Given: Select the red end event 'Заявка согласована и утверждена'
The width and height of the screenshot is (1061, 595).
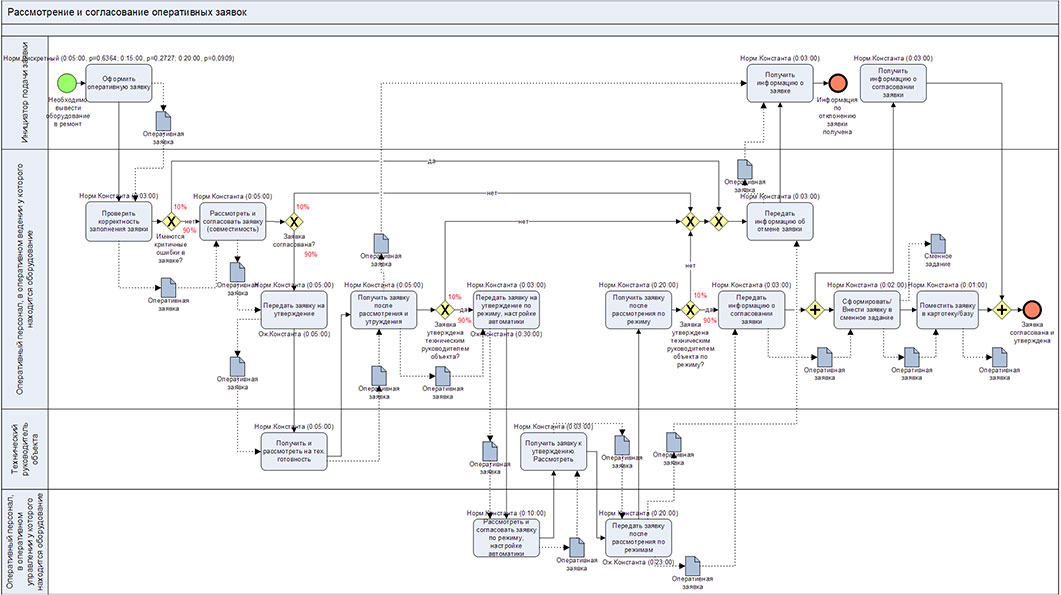Looking at the screenshot, I should [1035, 311].
